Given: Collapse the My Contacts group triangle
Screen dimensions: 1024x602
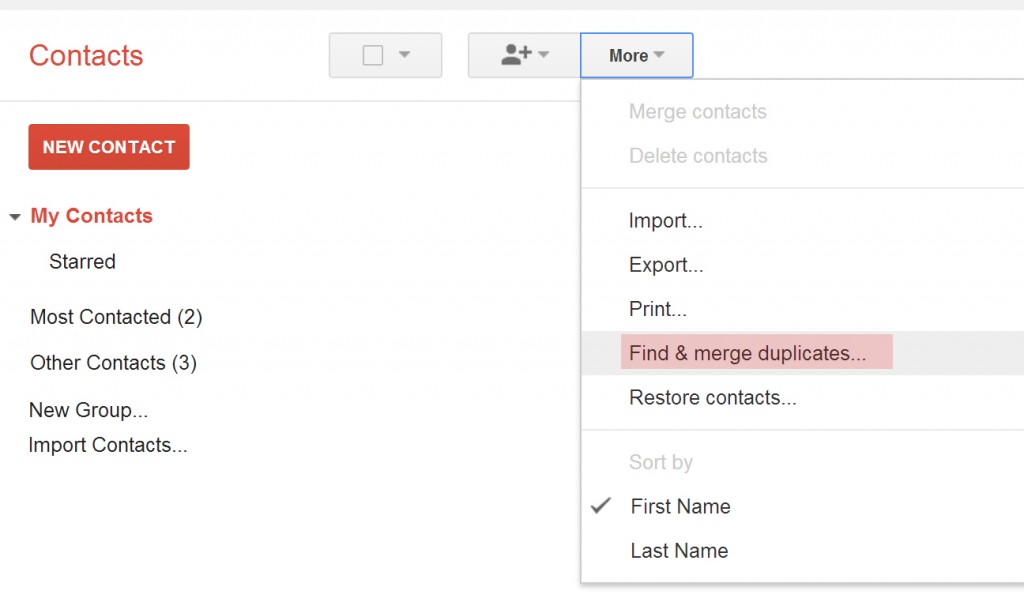Looking at the screenshot, I should [x=15, y=217].
